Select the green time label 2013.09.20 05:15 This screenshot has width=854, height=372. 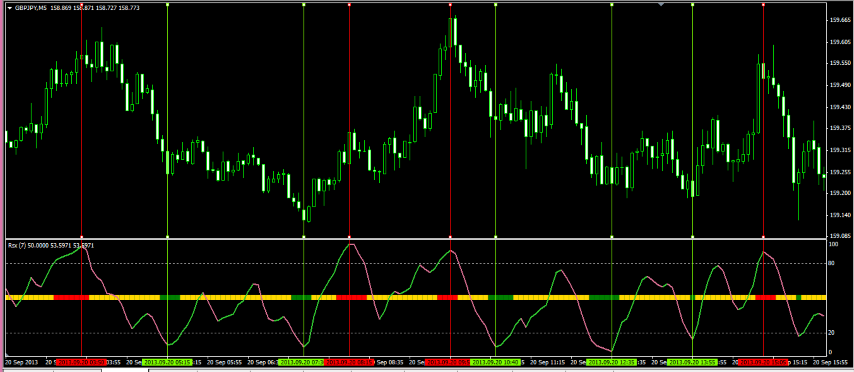click(167, 362)
